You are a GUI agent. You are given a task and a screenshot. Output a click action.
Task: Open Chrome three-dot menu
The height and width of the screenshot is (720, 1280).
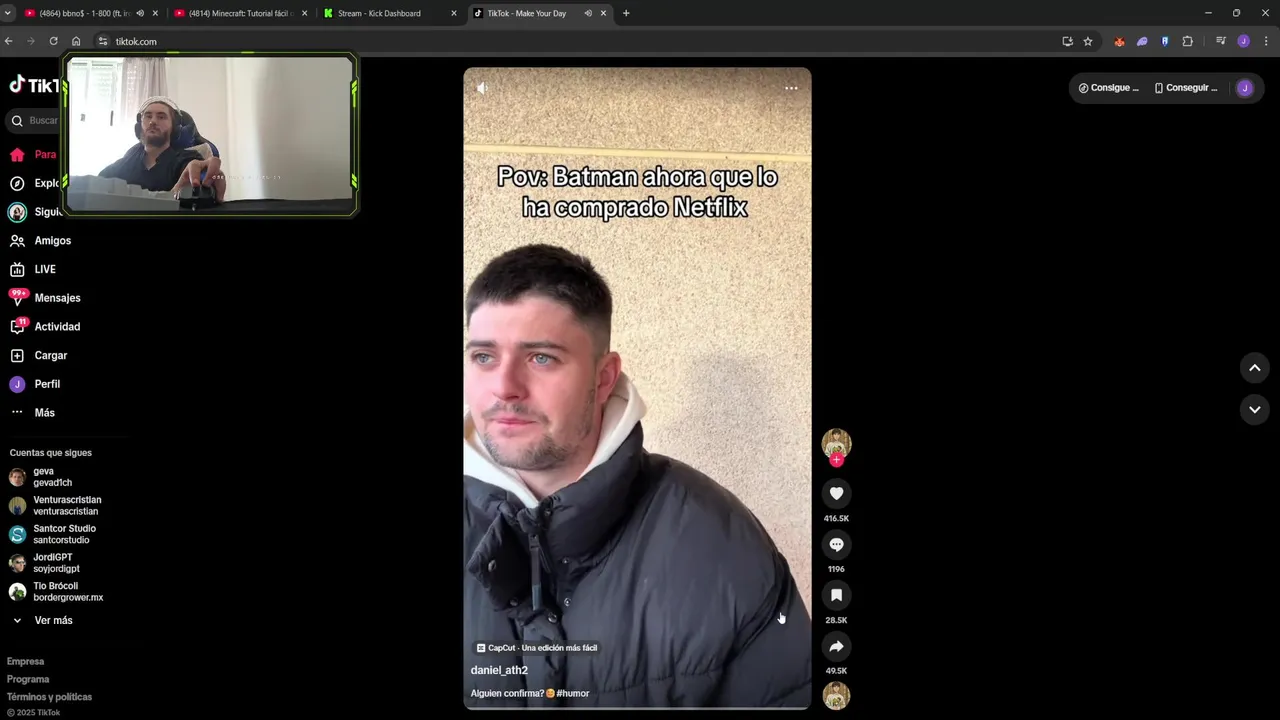click(1266, 41)
